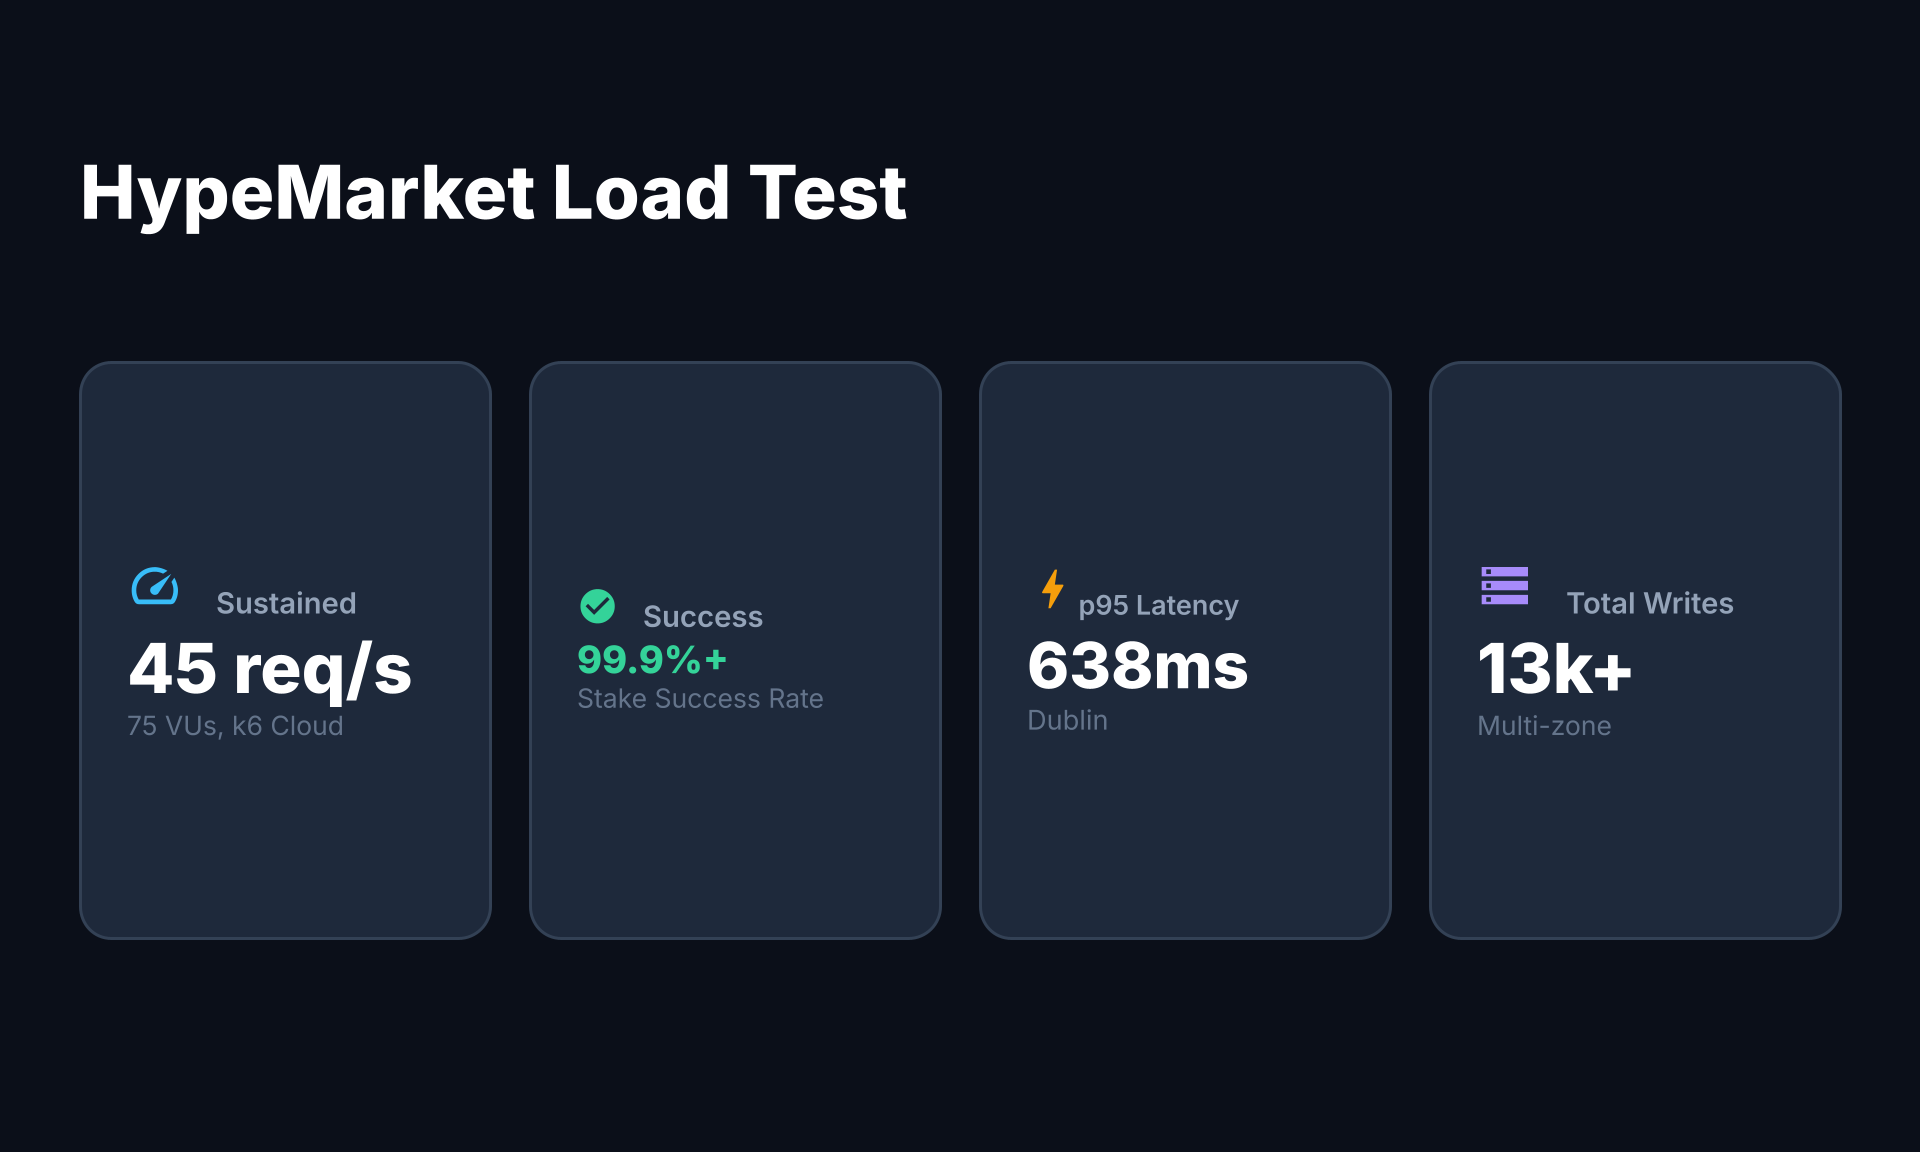Select the sustained throughput card background
Screen dimensions: 1920x1152
pos(285,650)
